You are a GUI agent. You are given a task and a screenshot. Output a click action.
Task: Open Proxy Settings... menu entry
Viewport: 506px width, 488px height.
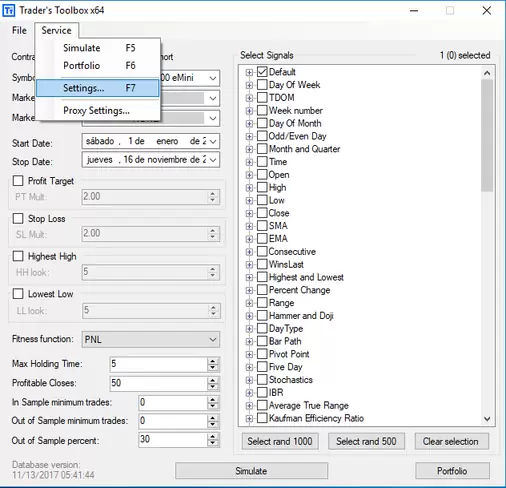coord(98,110)
